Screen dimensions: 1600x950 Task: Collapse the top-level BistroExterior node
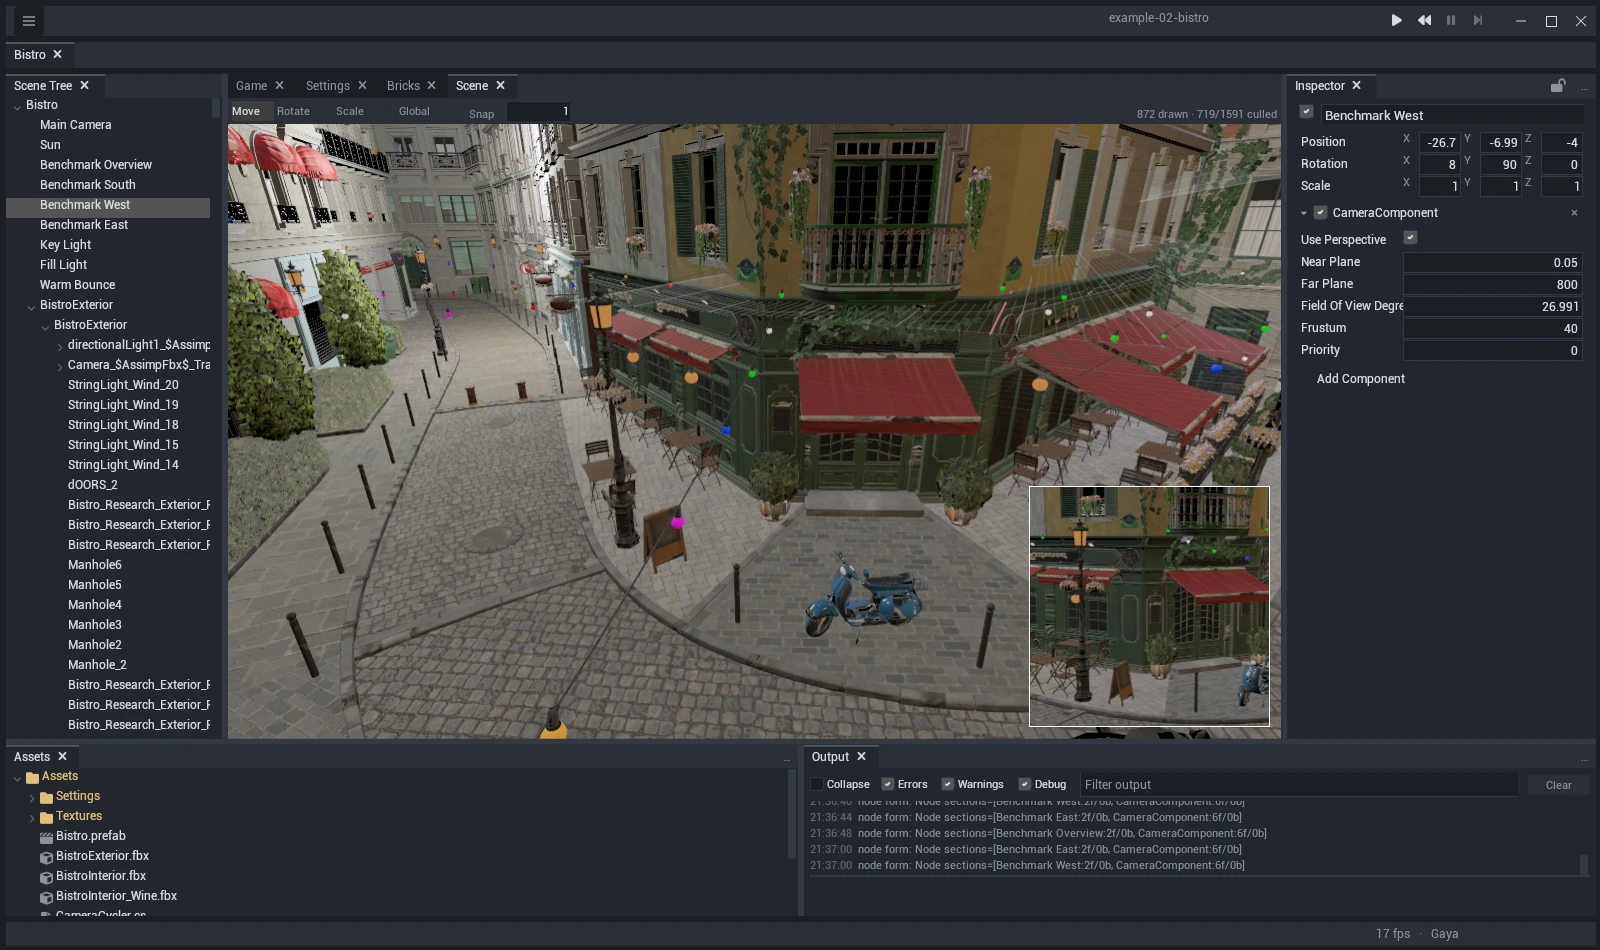[x=31, y=306]
